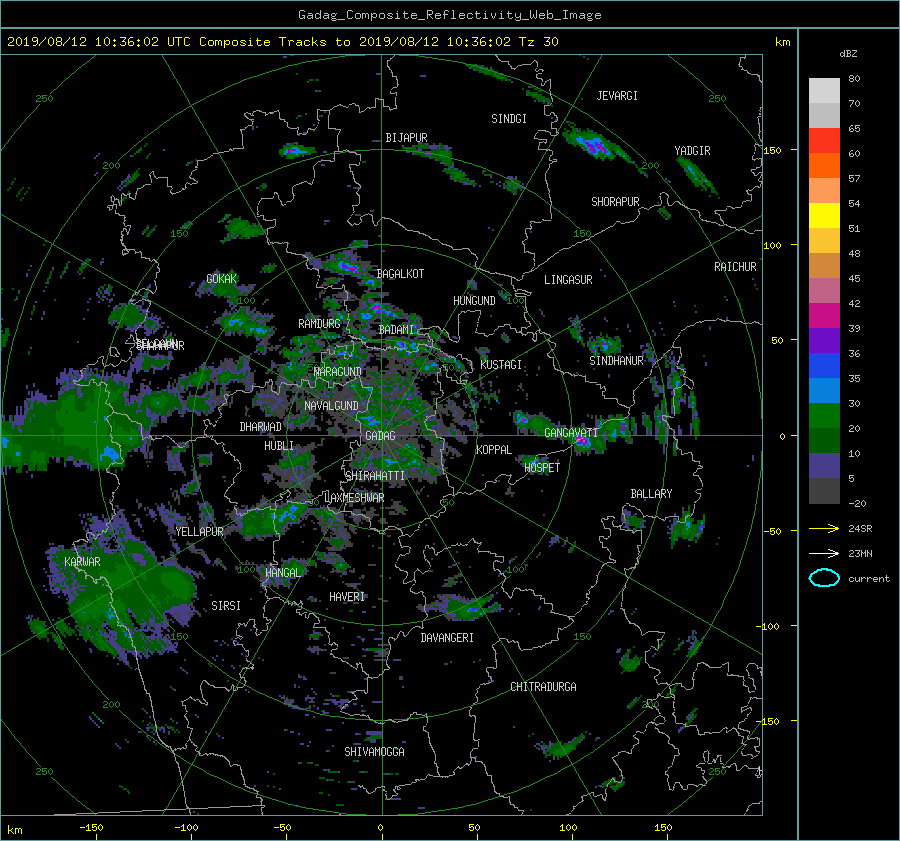
Task: Click the NARAGUND city label
Action: point(338,372)
